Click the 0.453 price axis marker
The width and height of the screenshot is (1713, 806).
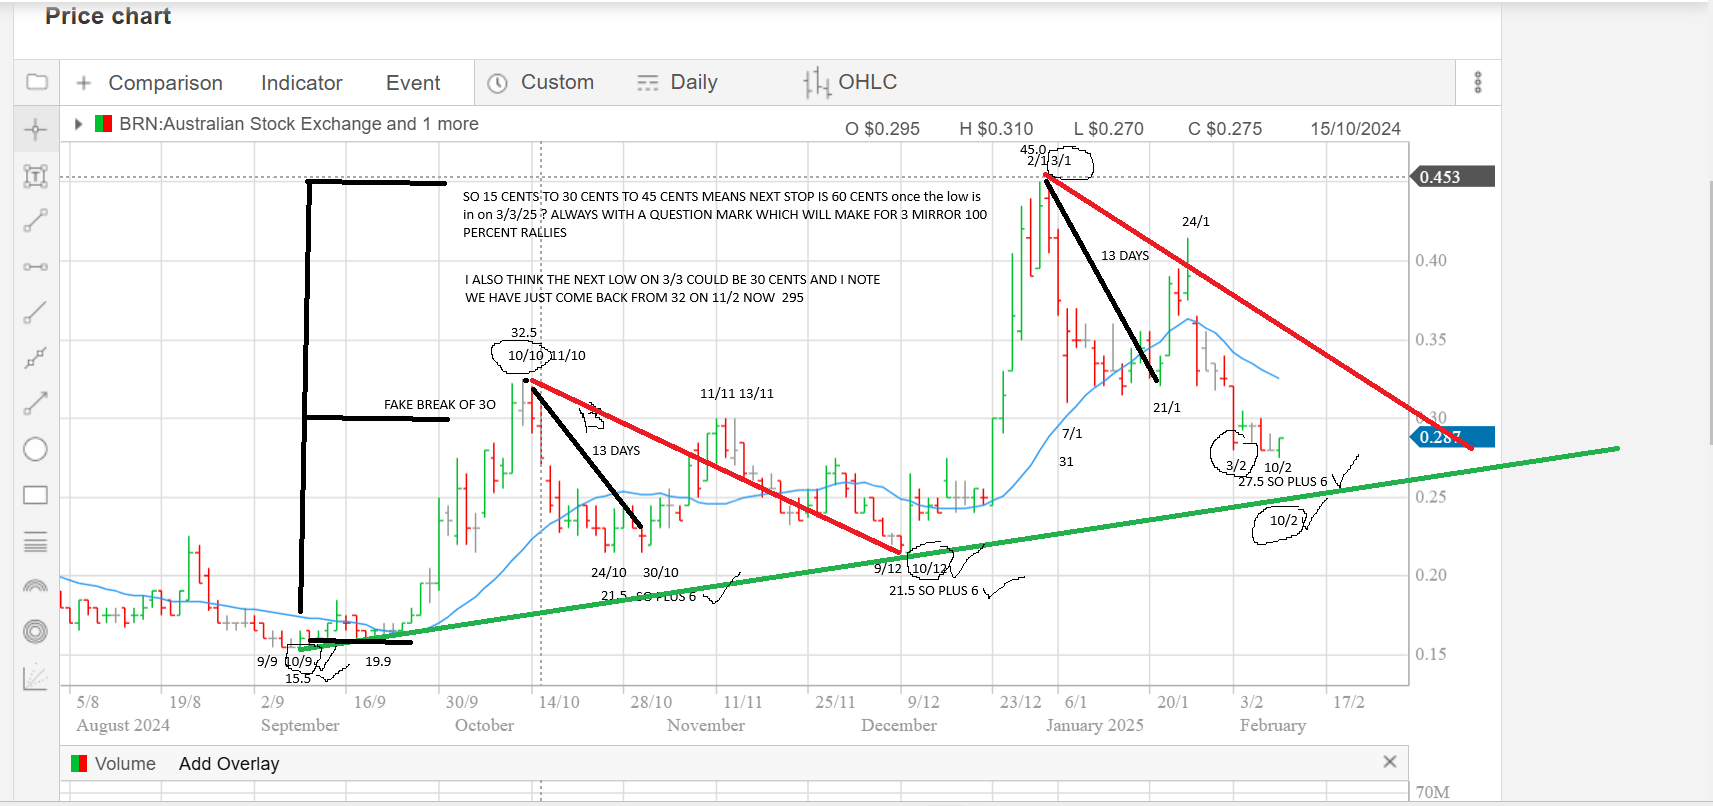tap(1452, 177)
